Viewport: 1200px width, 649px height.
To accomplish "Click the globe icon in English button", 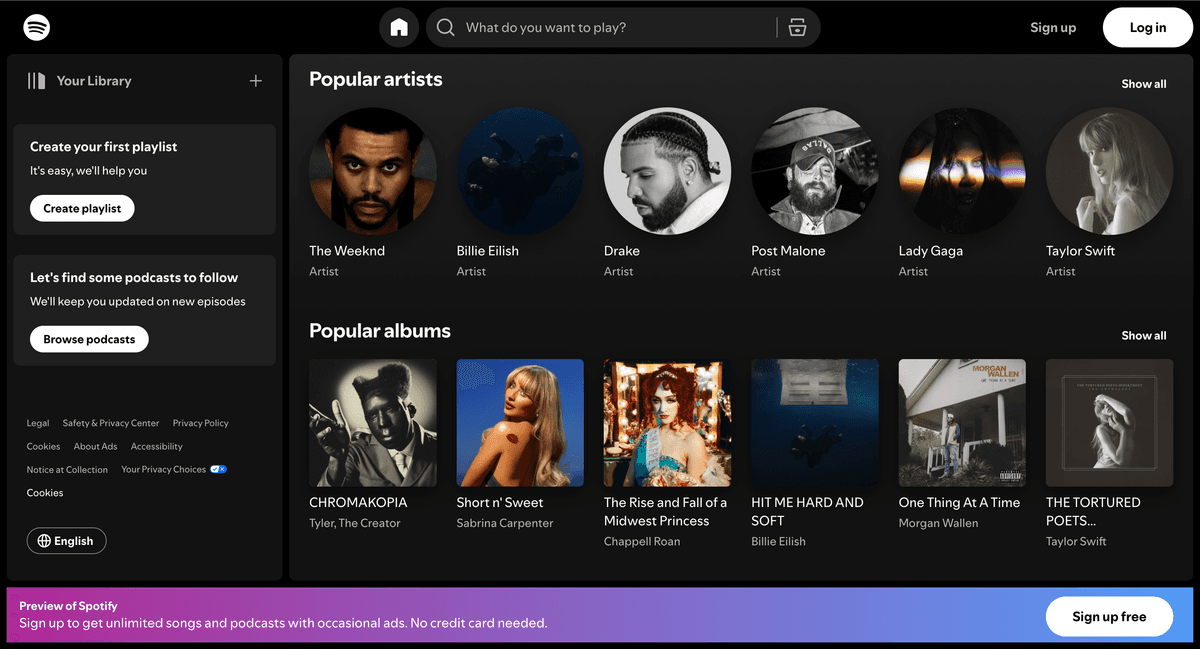I will pos(44,541).
